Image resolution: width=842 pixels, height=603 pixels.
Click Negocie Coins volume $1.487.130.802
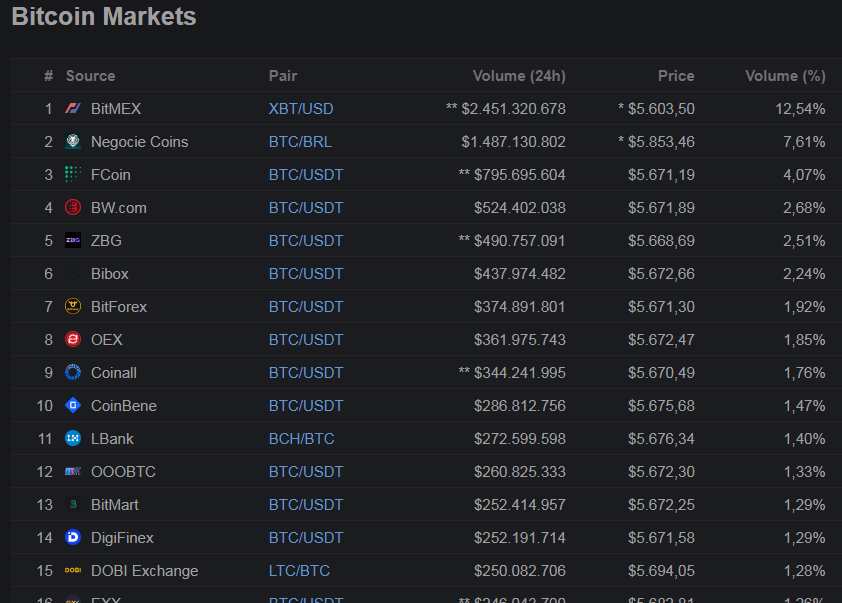coord(513,142)
